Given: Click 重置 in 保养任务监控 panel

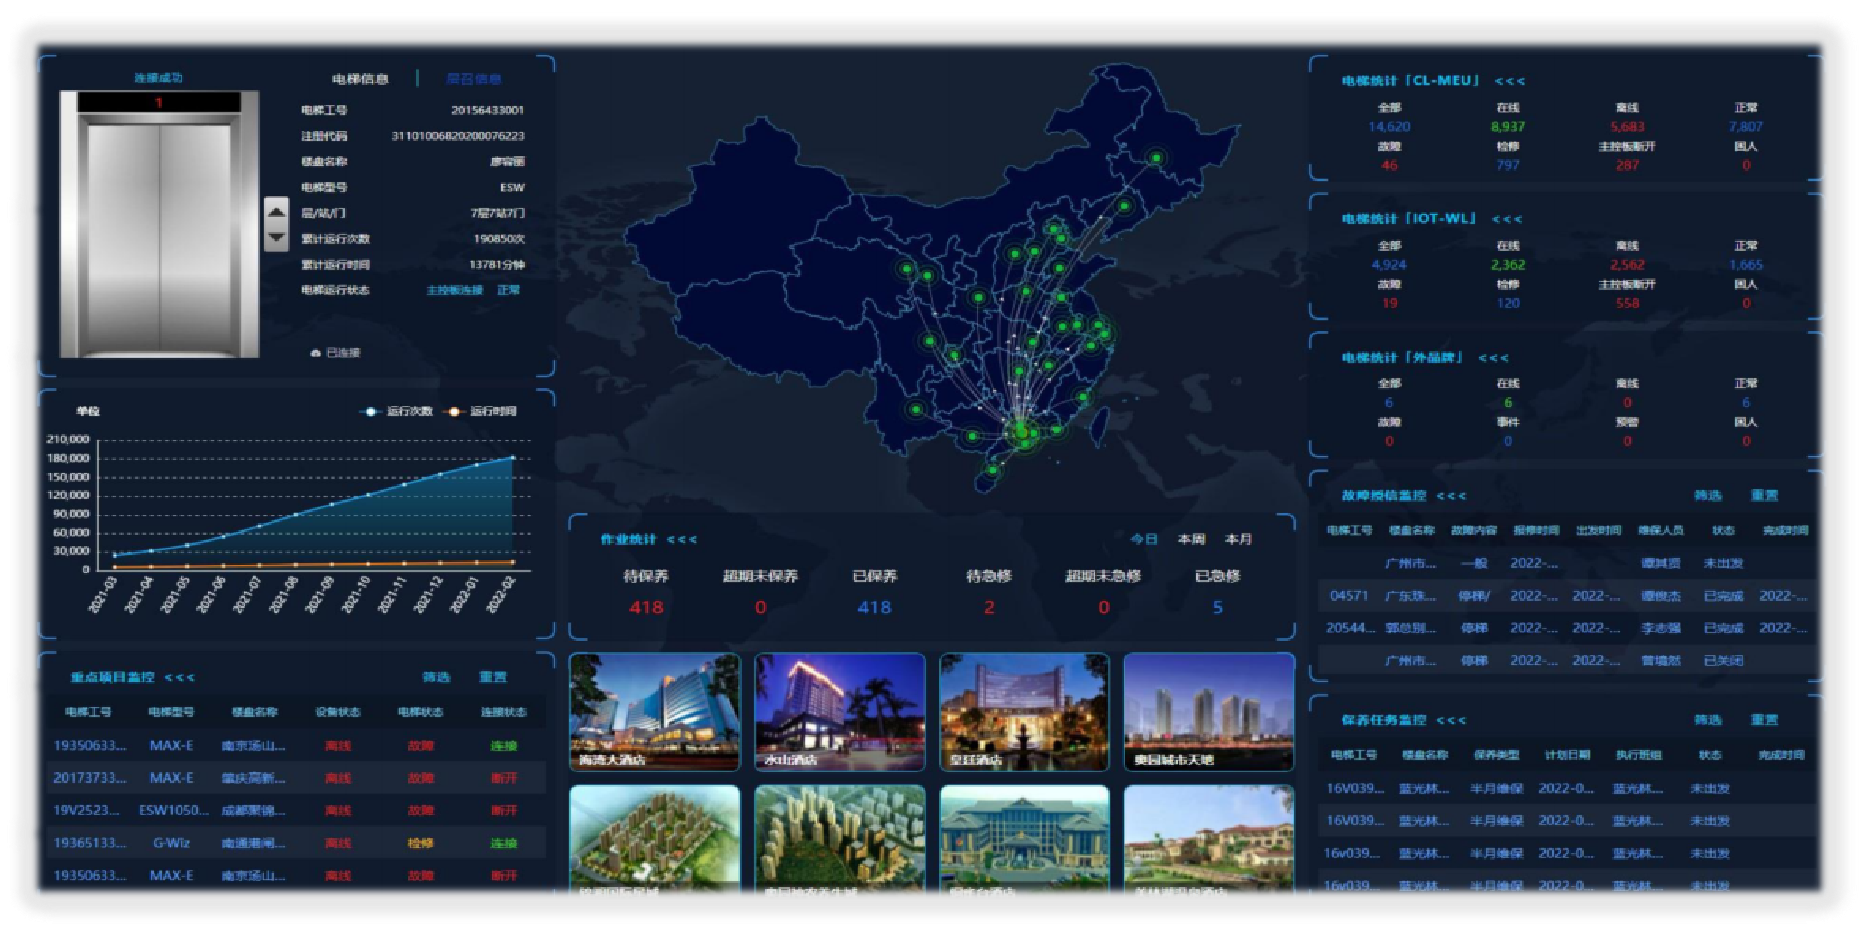Looking at the screenshot, I should (1764, 720).
